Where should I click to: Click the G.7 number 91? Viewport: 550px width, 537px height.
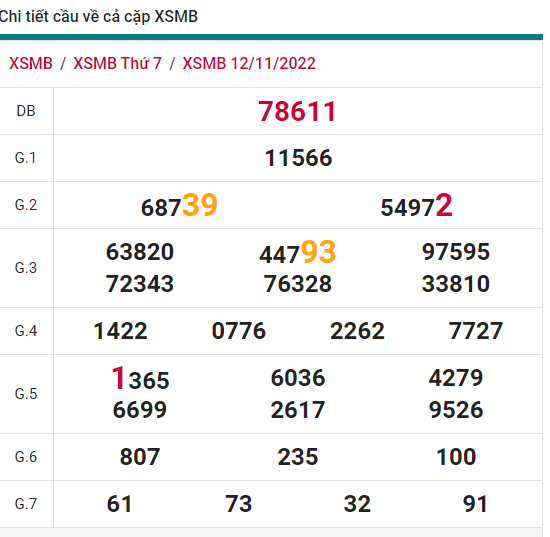click(475, 504)
